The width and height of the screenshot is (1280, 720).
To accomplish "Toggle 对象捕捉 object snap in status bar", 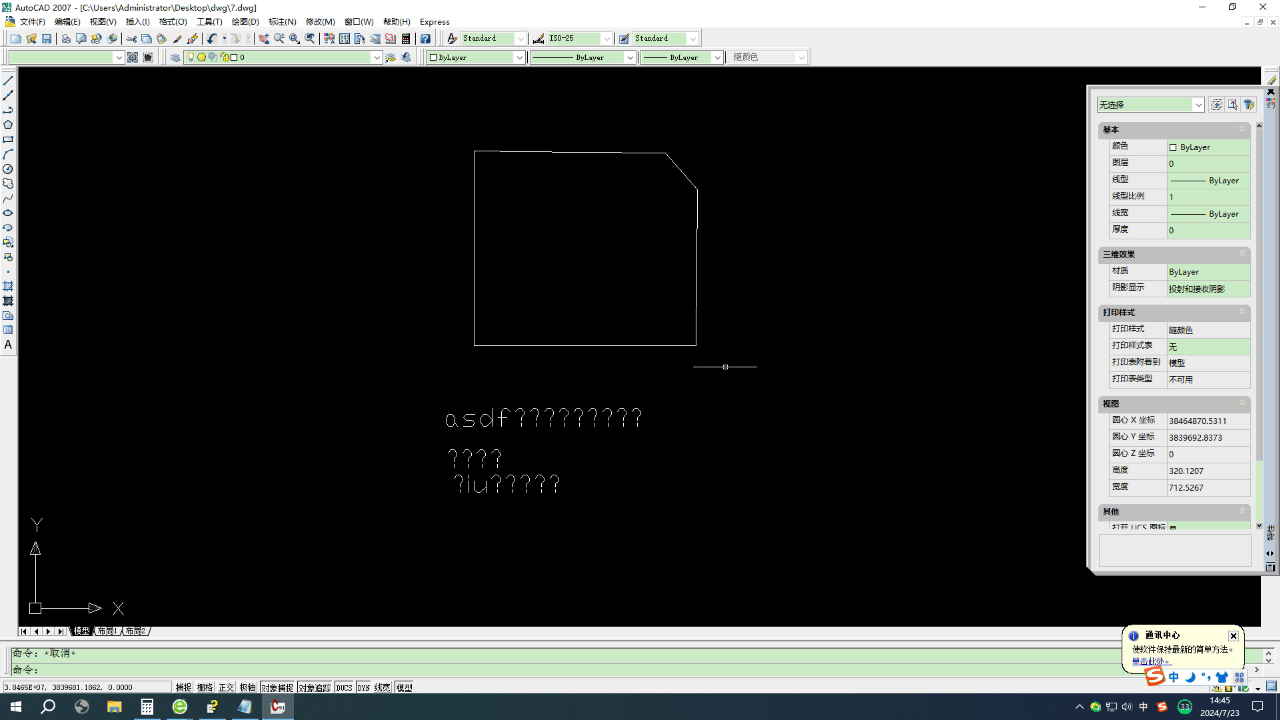I will (x=277, y=688).
